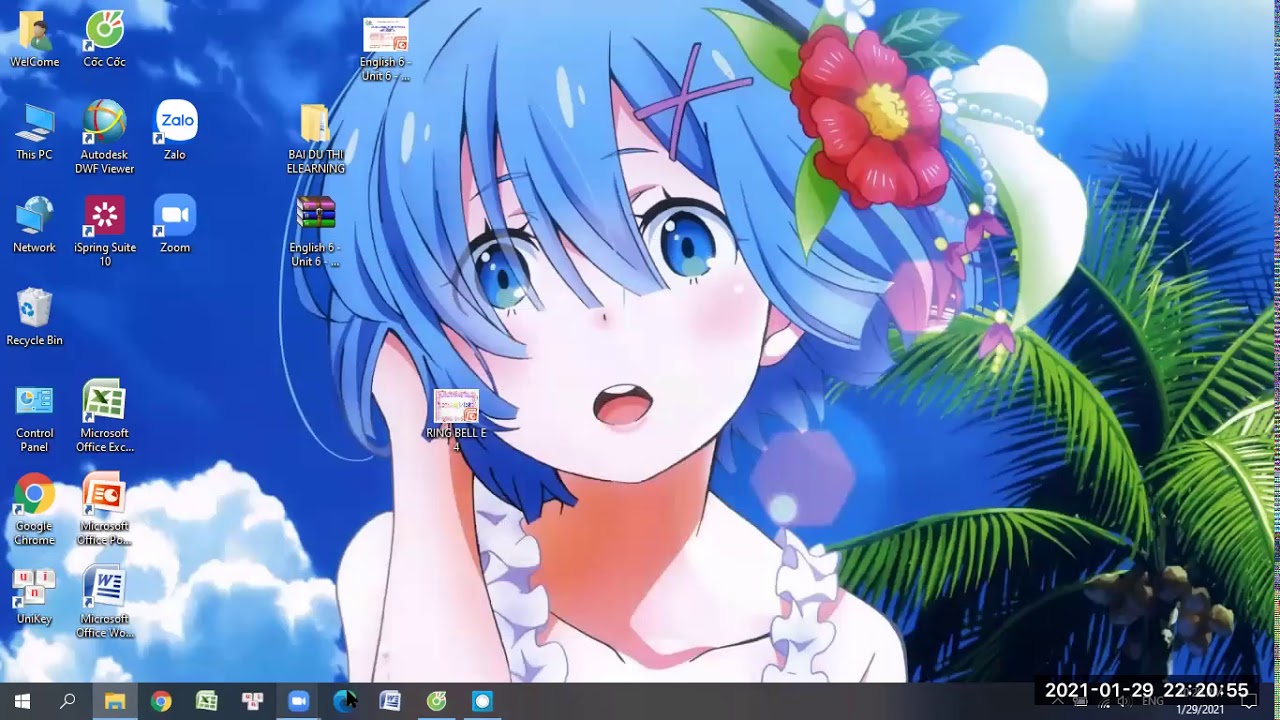Select Microsoft Office Word desktop shortcut

(105, 603)
